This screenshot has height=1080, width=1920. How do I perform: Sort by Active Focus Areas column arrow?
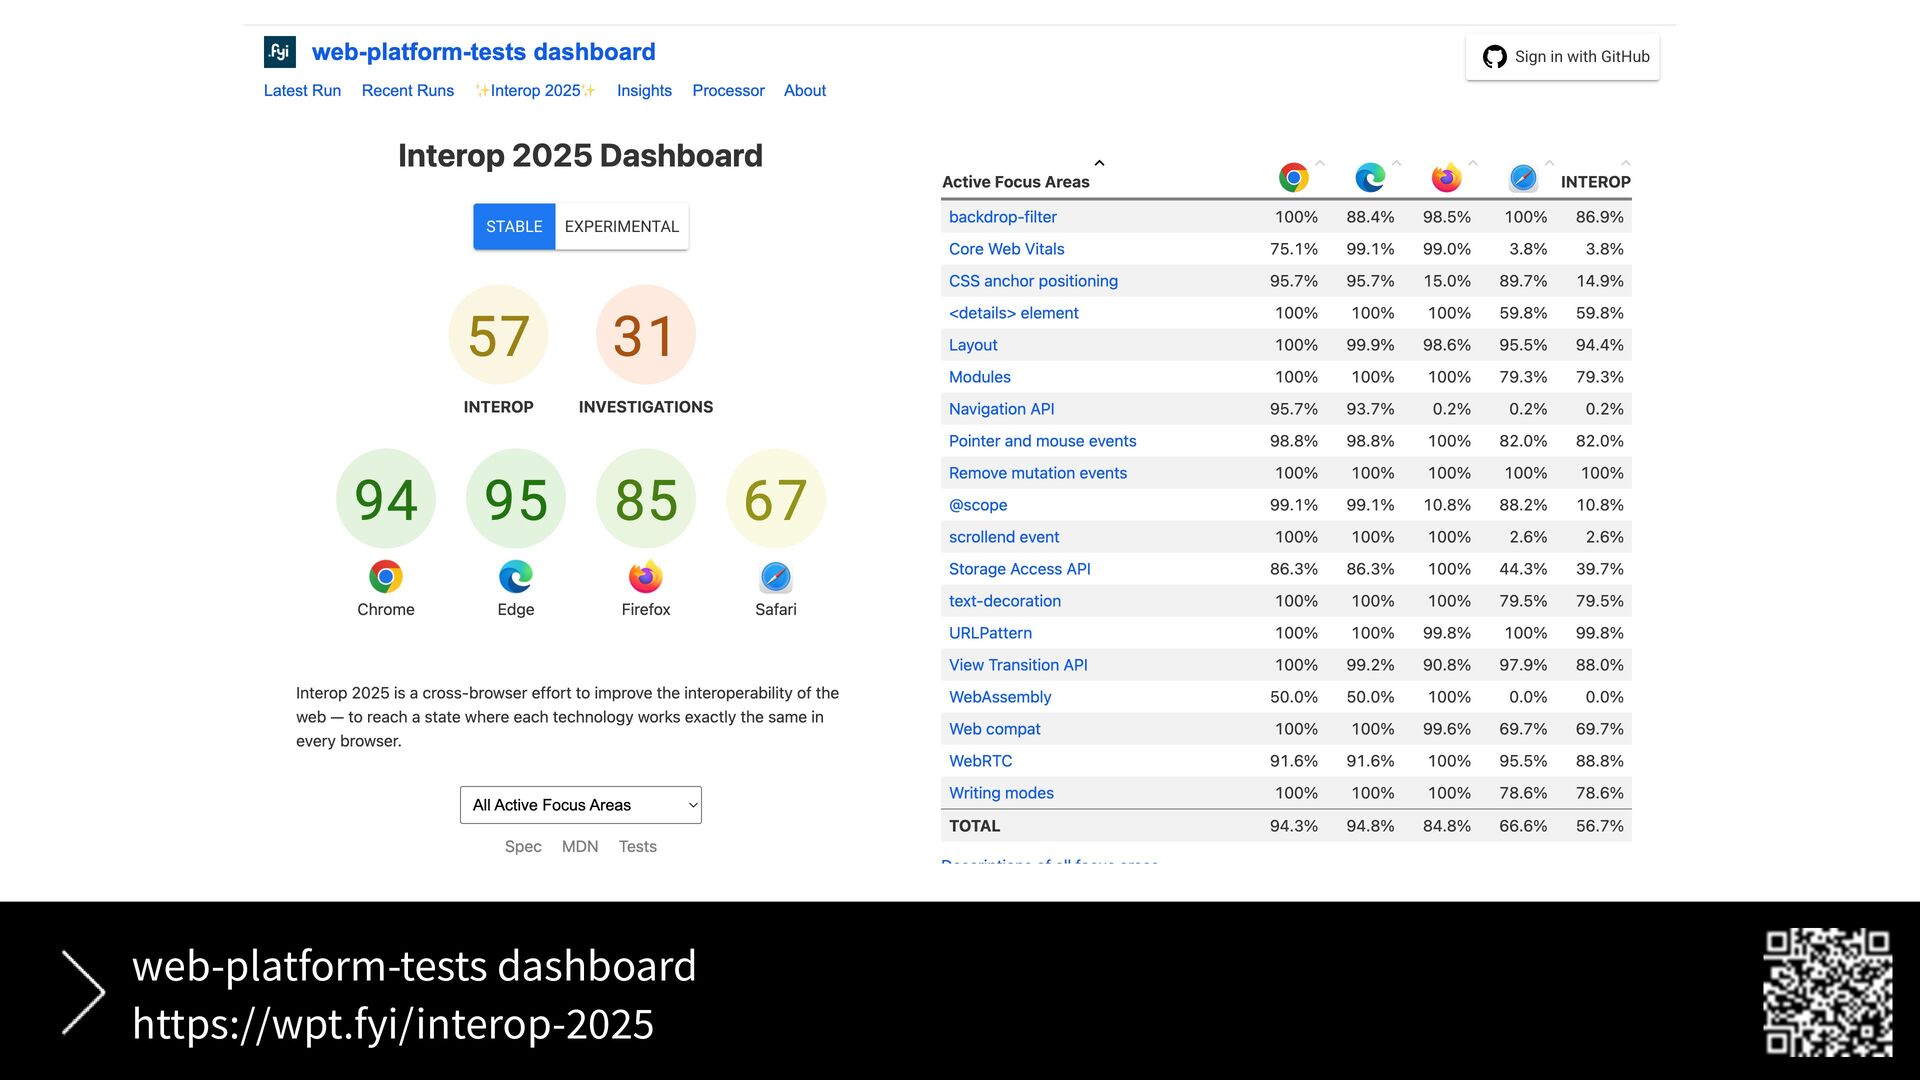[x=1099, y=163]
